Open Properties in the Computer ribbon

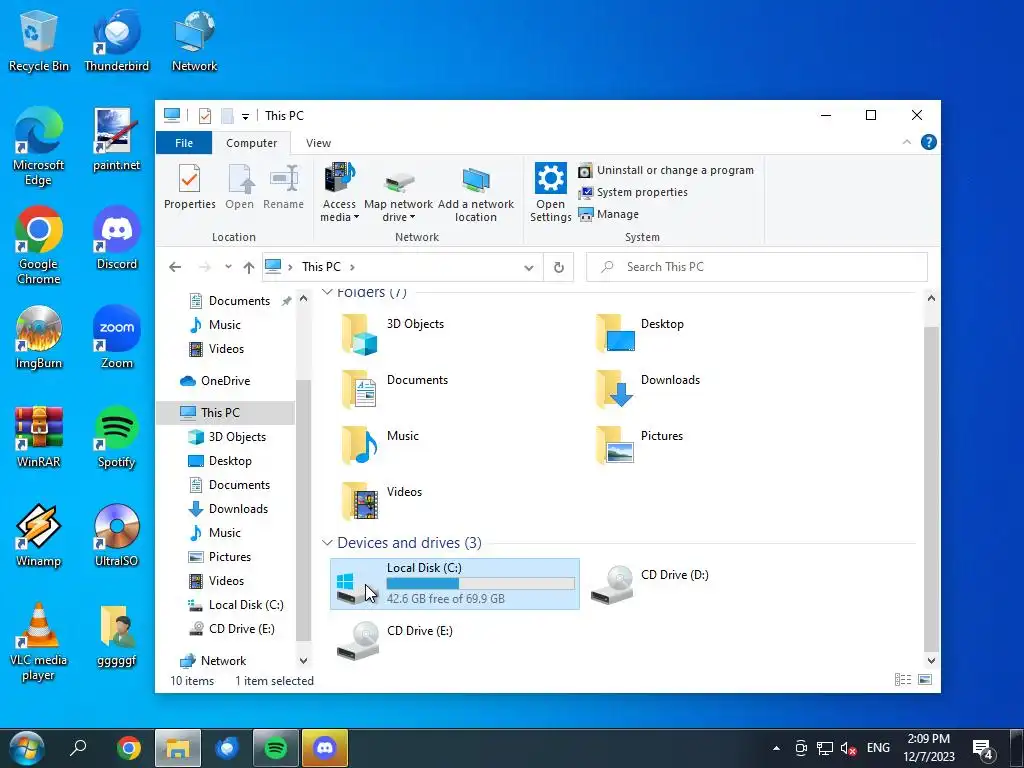point(189,187)
